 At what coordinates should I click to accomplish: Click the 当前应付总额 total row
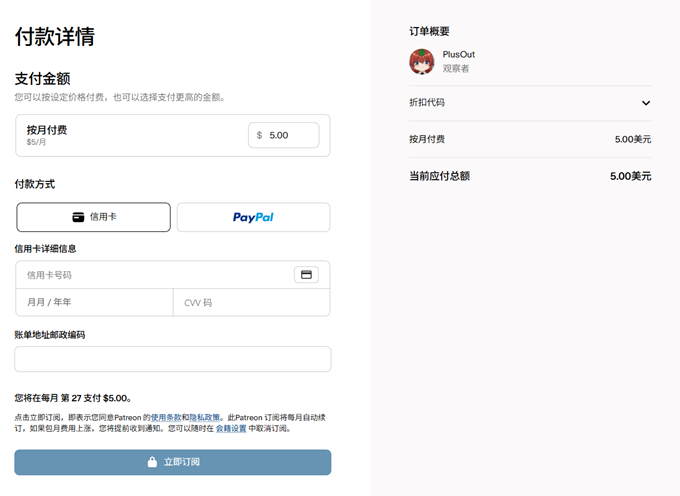[x=529, y=176]
